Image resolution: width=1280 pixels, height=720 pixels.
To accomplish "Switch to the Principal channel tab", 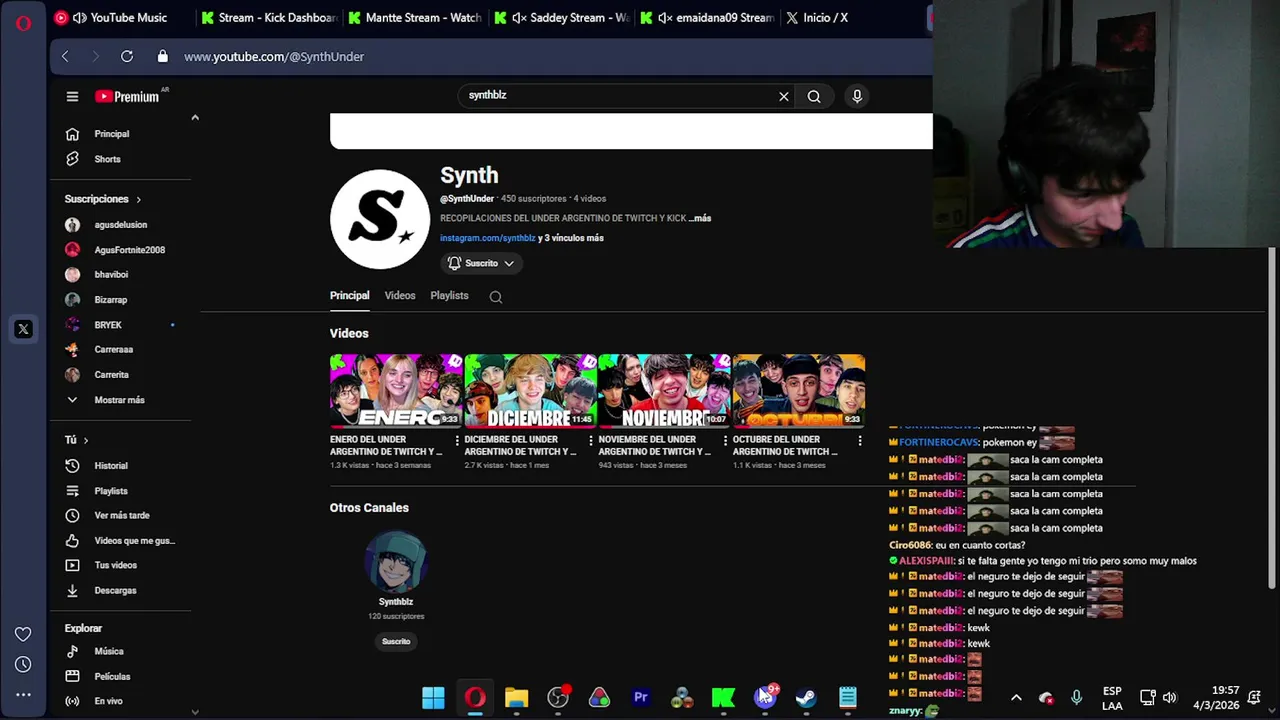I will pyautogui.click(x=349, y=296).
